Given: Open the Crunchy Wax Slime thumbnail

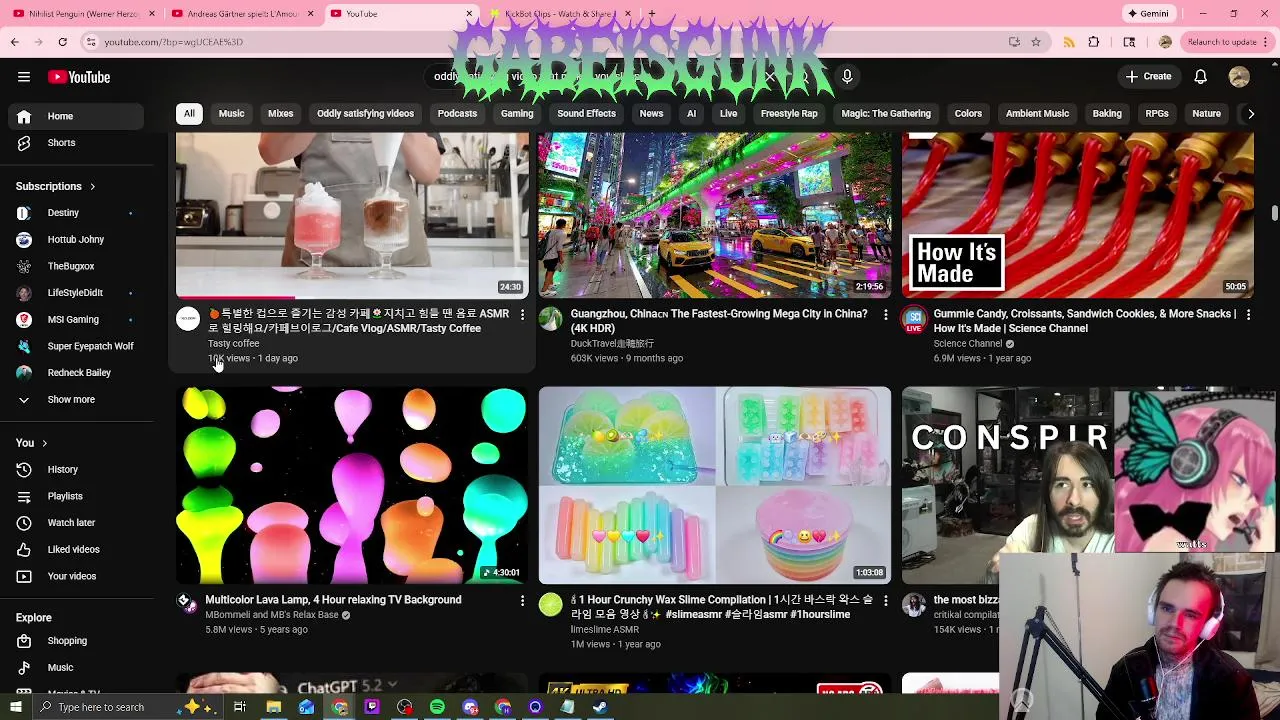Looking at the screenshot, I should (715, 485).
